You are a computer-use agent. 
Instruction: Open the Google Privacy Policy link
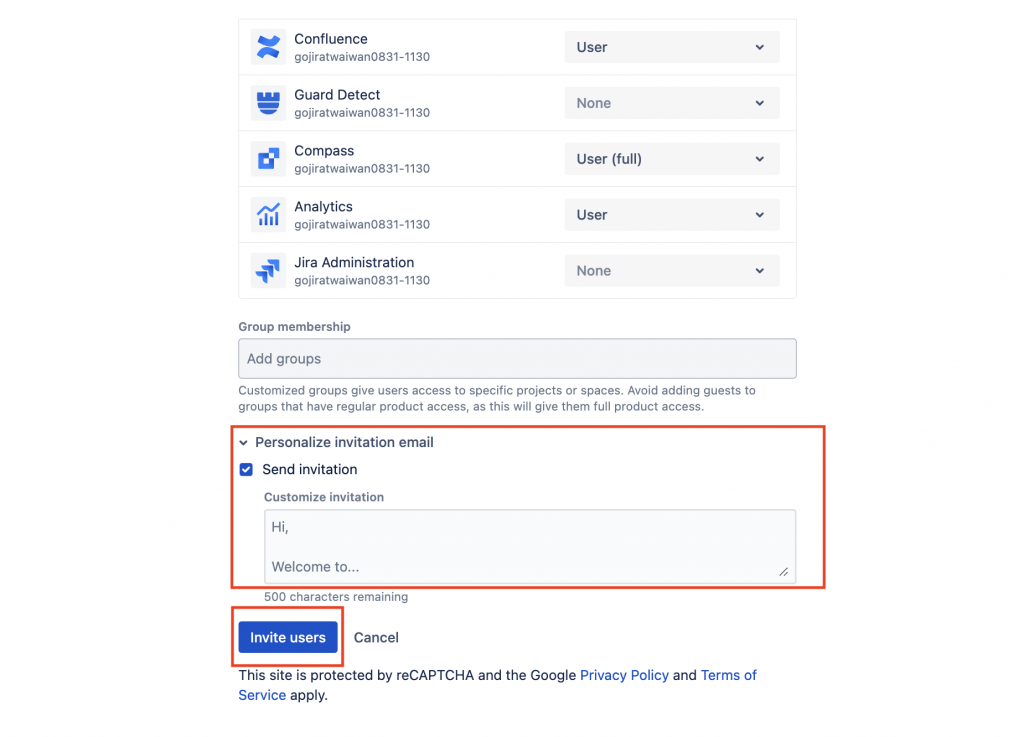tap(624, 675)
